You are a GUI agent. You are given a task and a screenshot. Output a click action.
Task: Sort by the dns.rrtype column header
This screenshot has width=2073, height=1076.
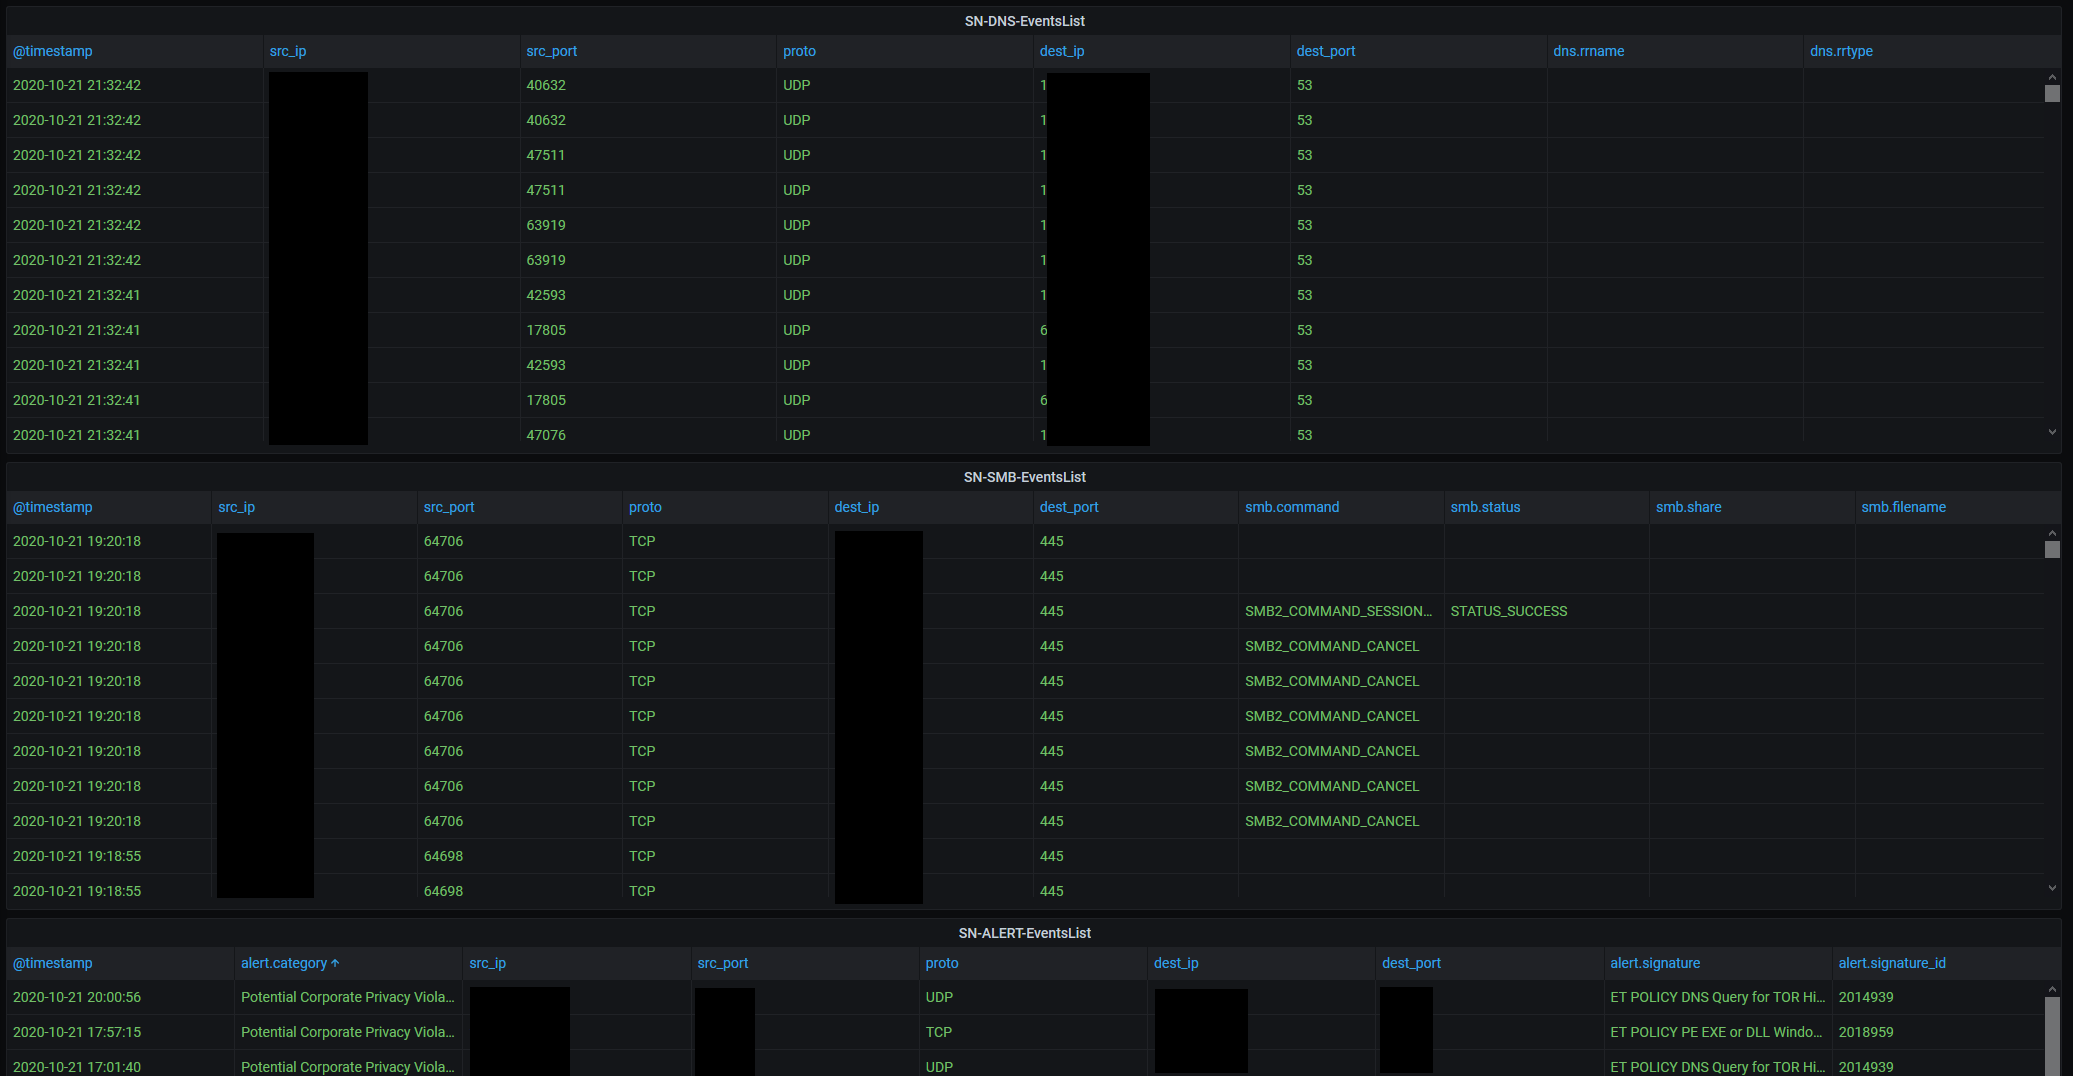point(1841,51)
